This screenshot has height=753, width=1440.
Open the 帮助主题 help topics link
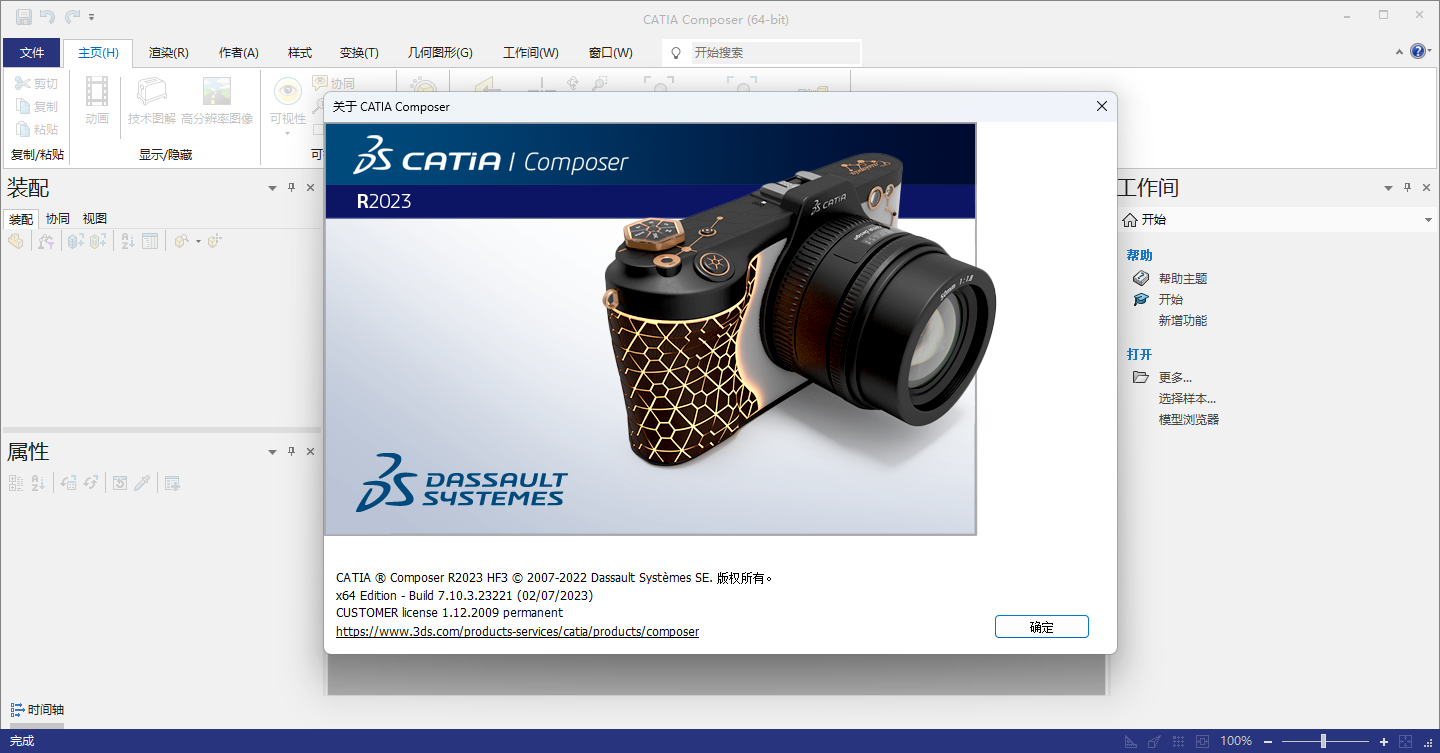(x=1182, y=278)
